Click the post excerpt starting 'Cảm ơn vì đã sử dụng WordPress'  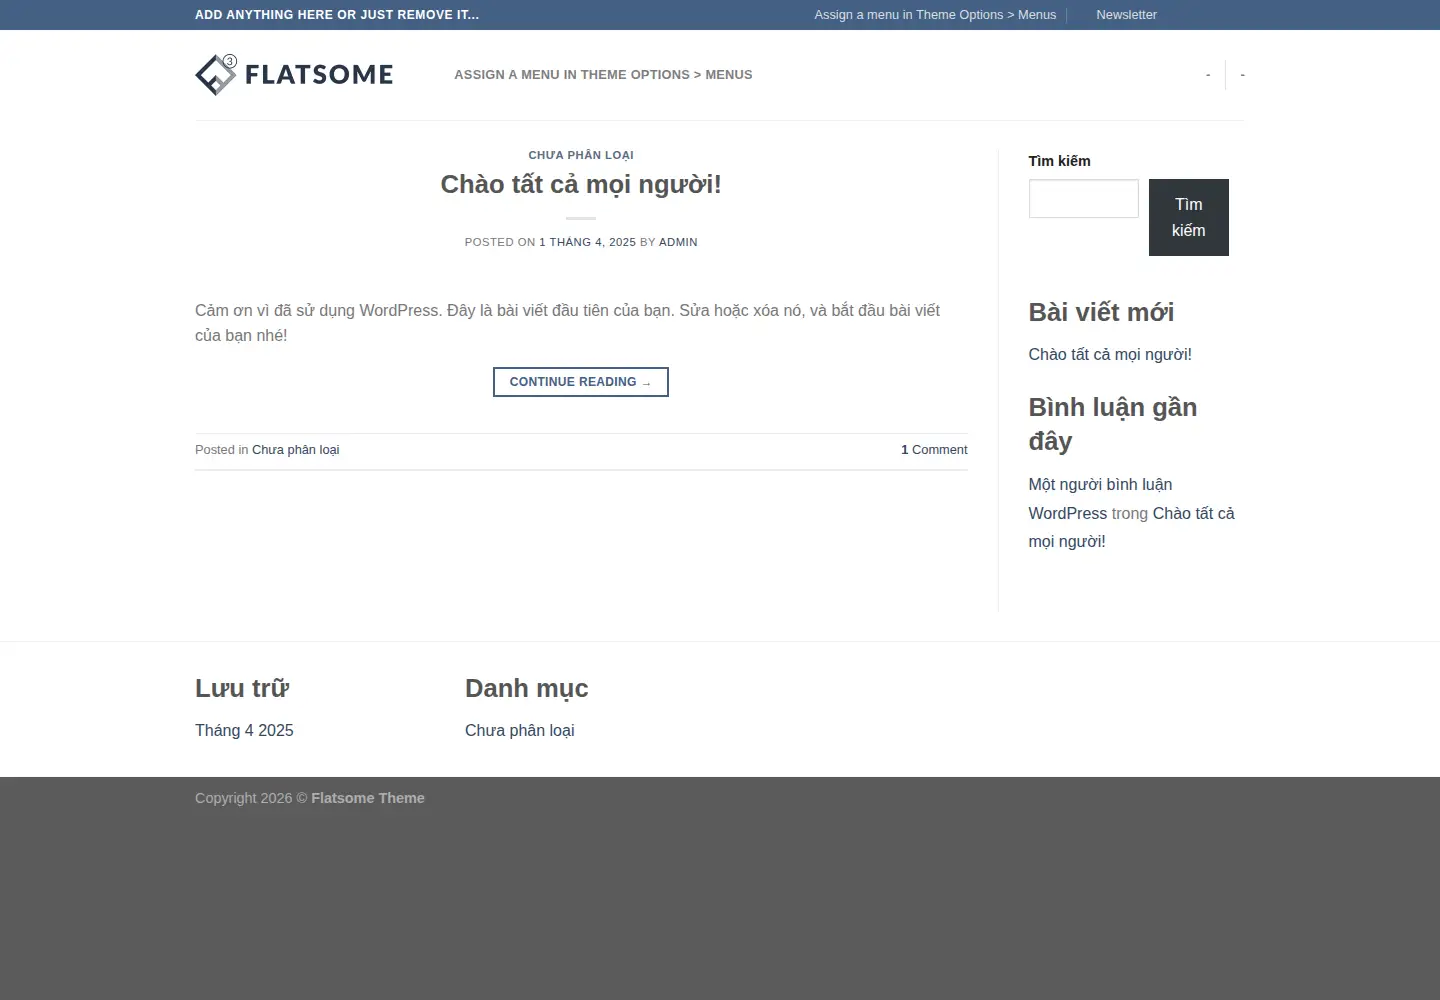point(567,323)
